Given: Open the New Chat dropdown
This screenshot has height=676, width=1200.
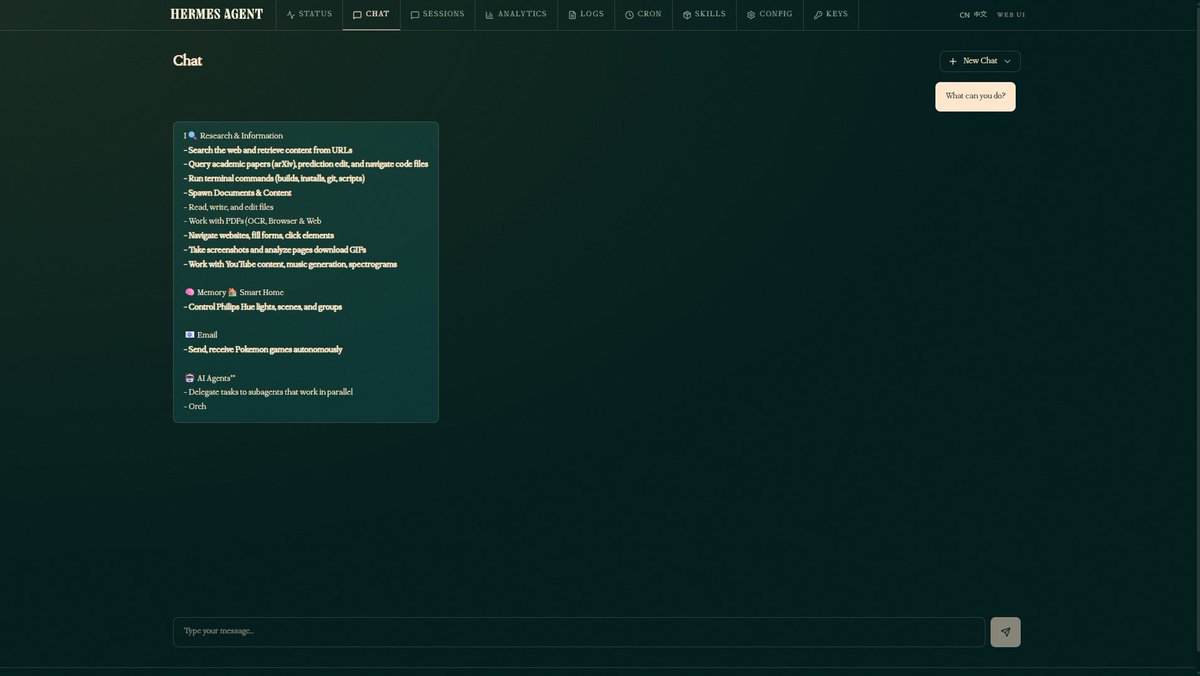Looking at the screenshot, I should [x=980, y=61].
